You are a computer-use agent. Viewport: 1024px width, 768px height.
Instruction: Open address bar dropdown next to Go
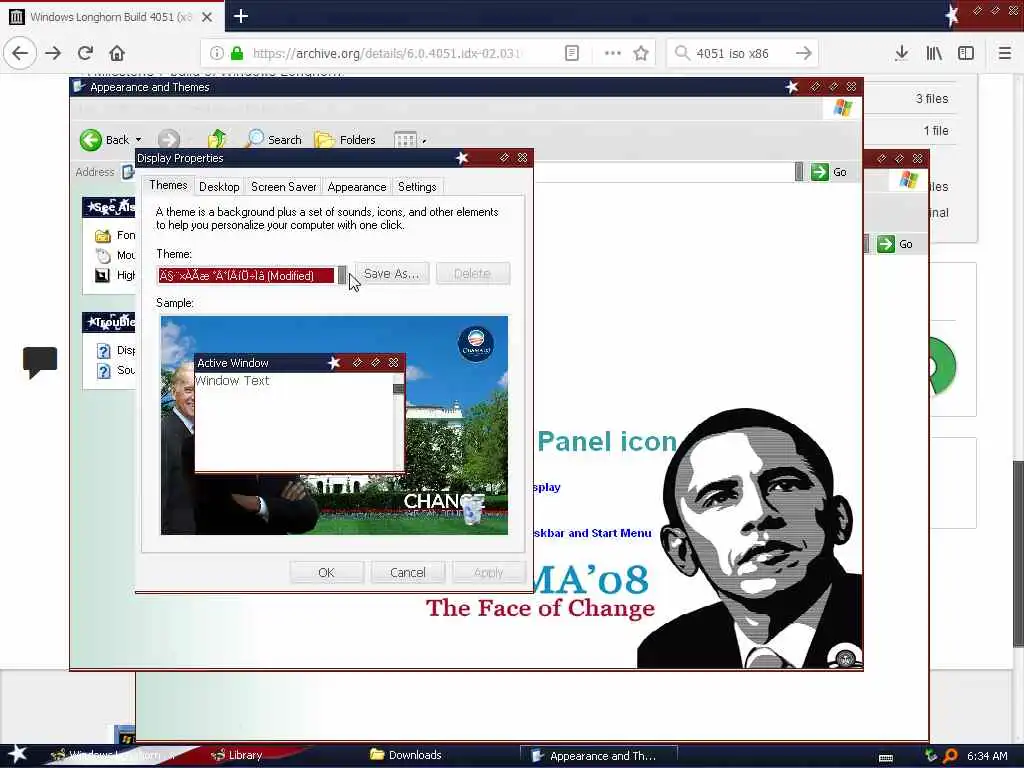[799, 172]
